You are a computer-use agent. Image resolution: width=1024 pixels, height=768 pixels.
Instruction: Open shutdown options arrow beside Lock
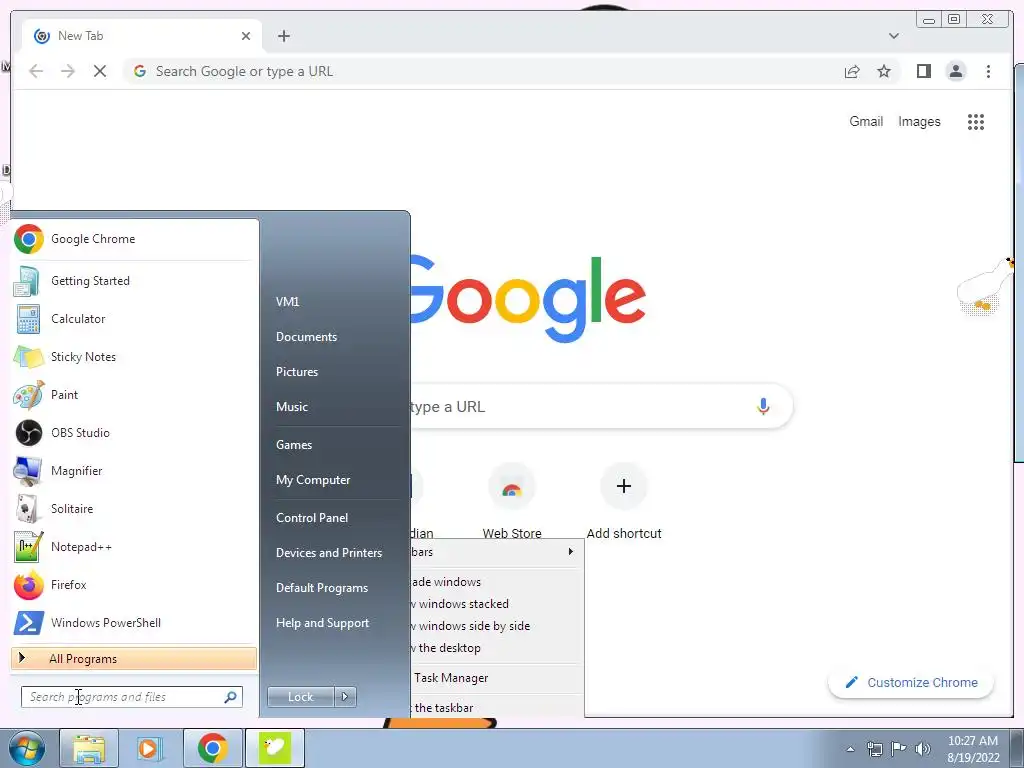pos(345,697)
